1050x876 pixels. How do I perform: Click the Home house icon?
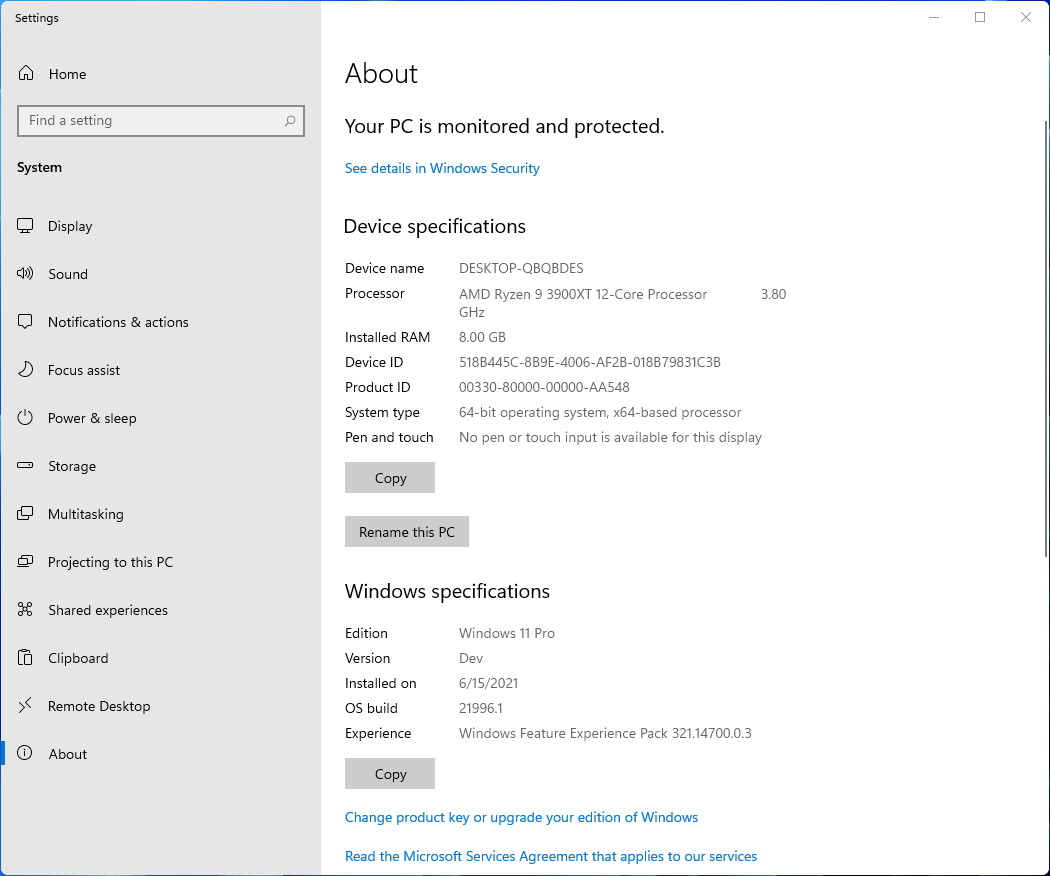[x=25, y=73]
